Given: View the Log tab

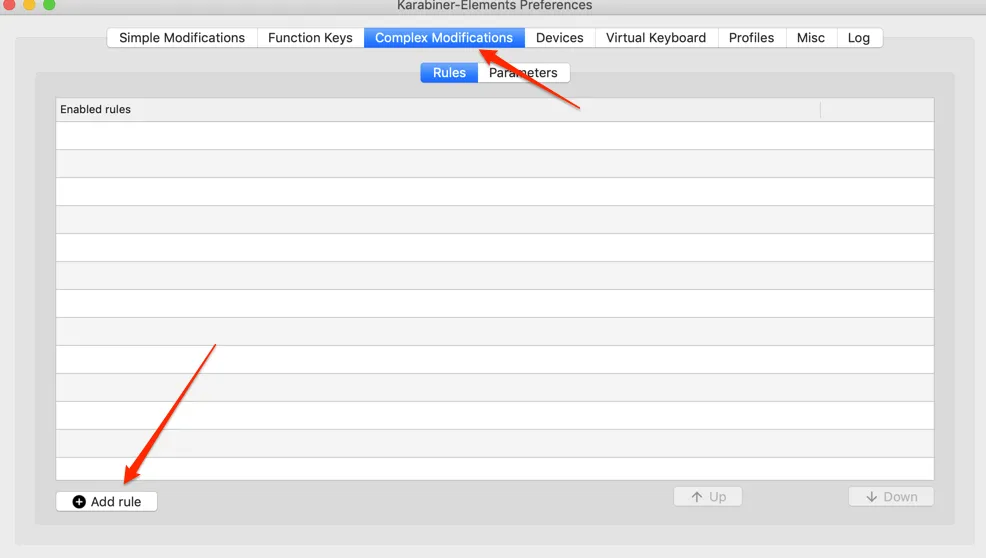Looking at the screenshot, I should pyautogui.click(x=859, y=38).
